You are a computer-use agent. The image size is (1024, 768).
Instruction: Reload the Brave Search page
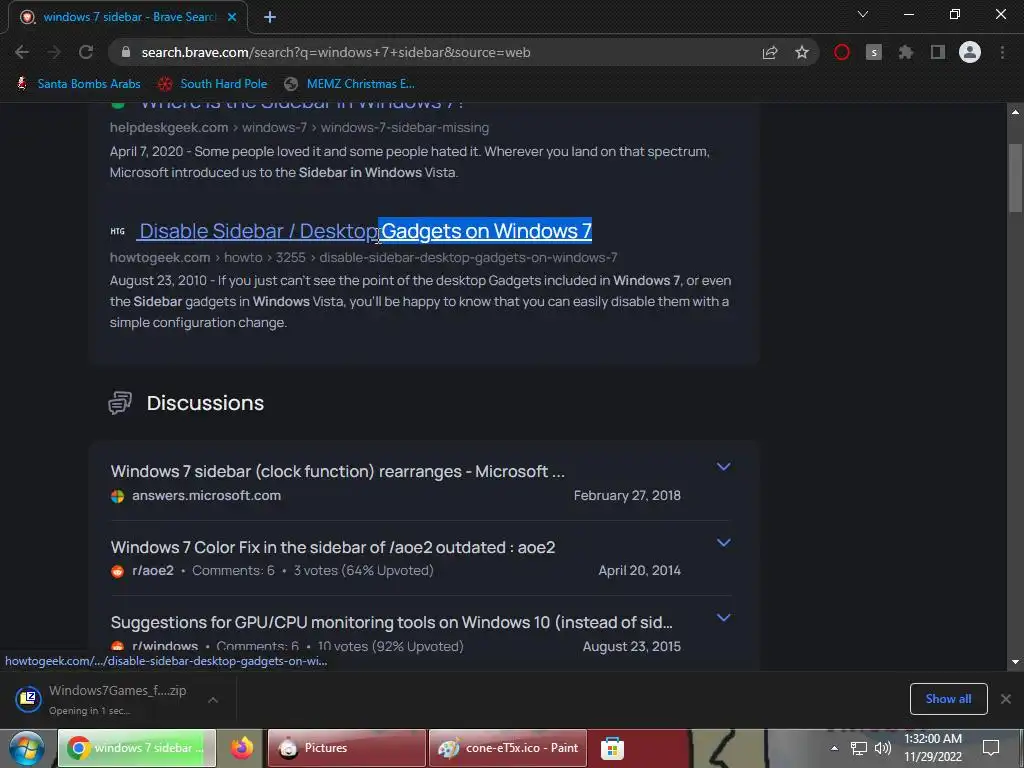pyautogui.click(x=86, y=52)
